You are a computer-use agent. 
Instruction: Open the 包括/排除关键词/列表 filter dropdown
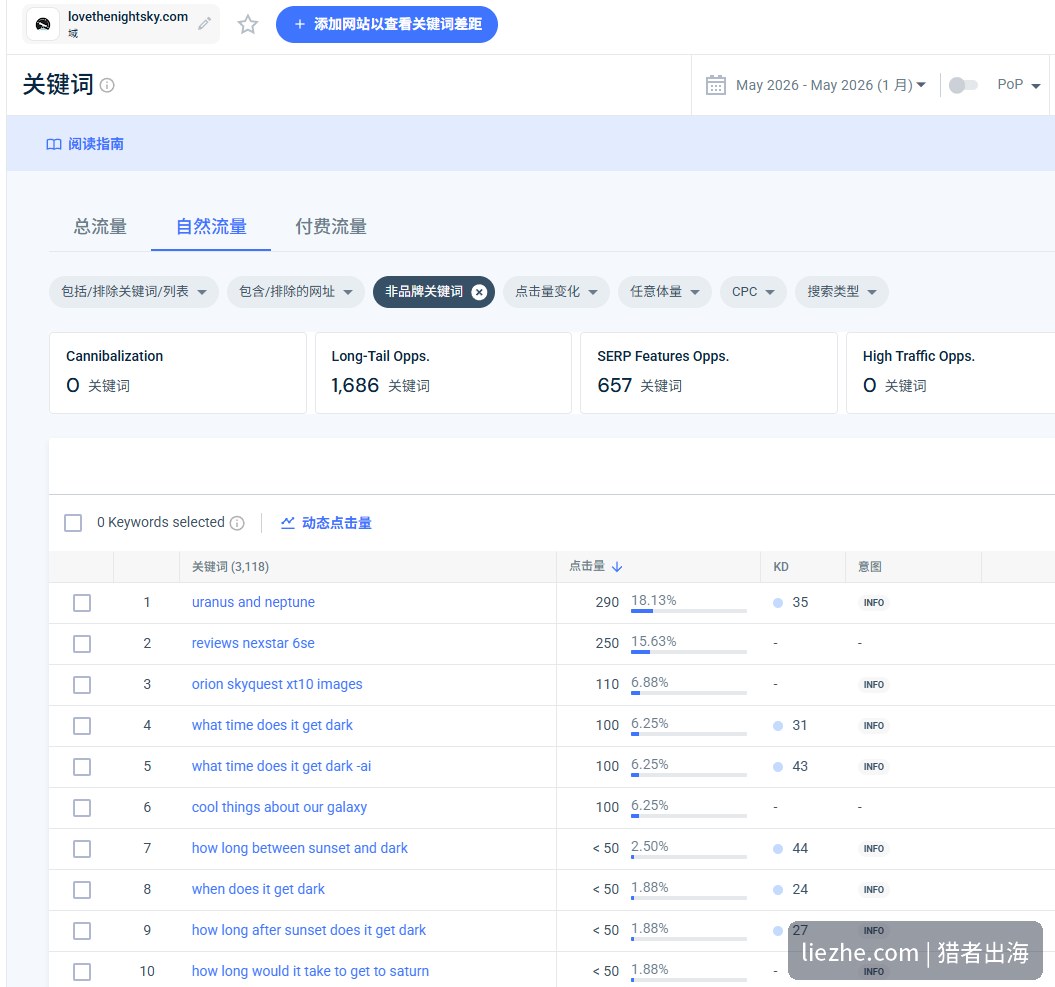pyautogui.click(x=134, y=292)
